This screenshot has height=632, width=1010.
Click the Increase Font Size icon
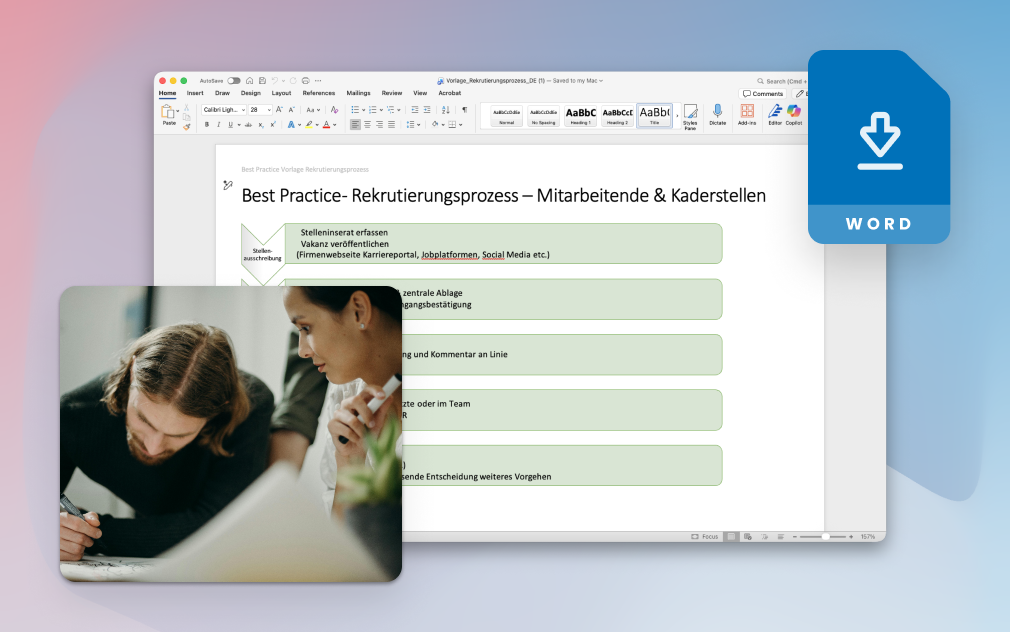click(279, 110)
